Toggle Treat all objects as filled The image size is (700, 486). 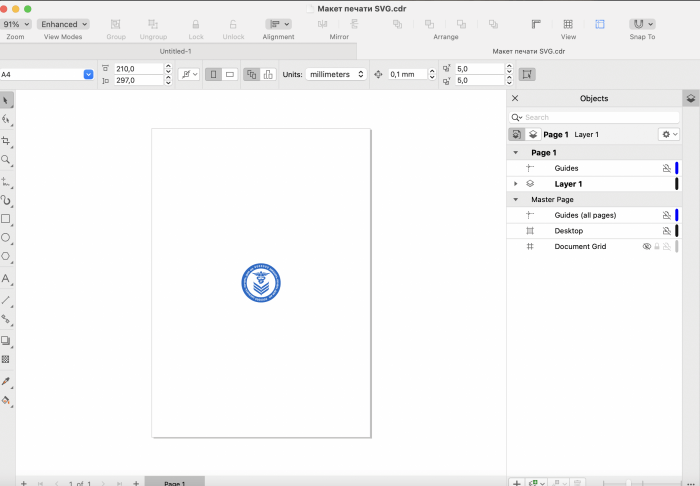click(x=527, y=75)
